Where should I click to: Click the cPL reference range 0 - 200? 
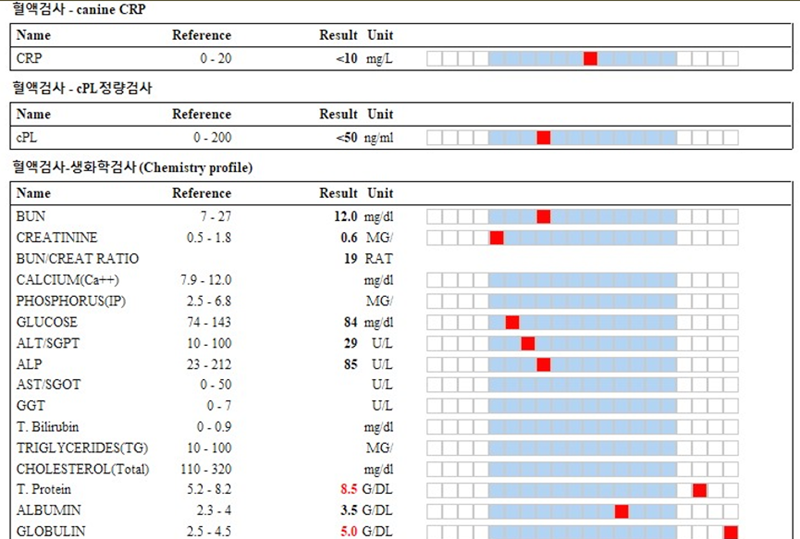212,138
